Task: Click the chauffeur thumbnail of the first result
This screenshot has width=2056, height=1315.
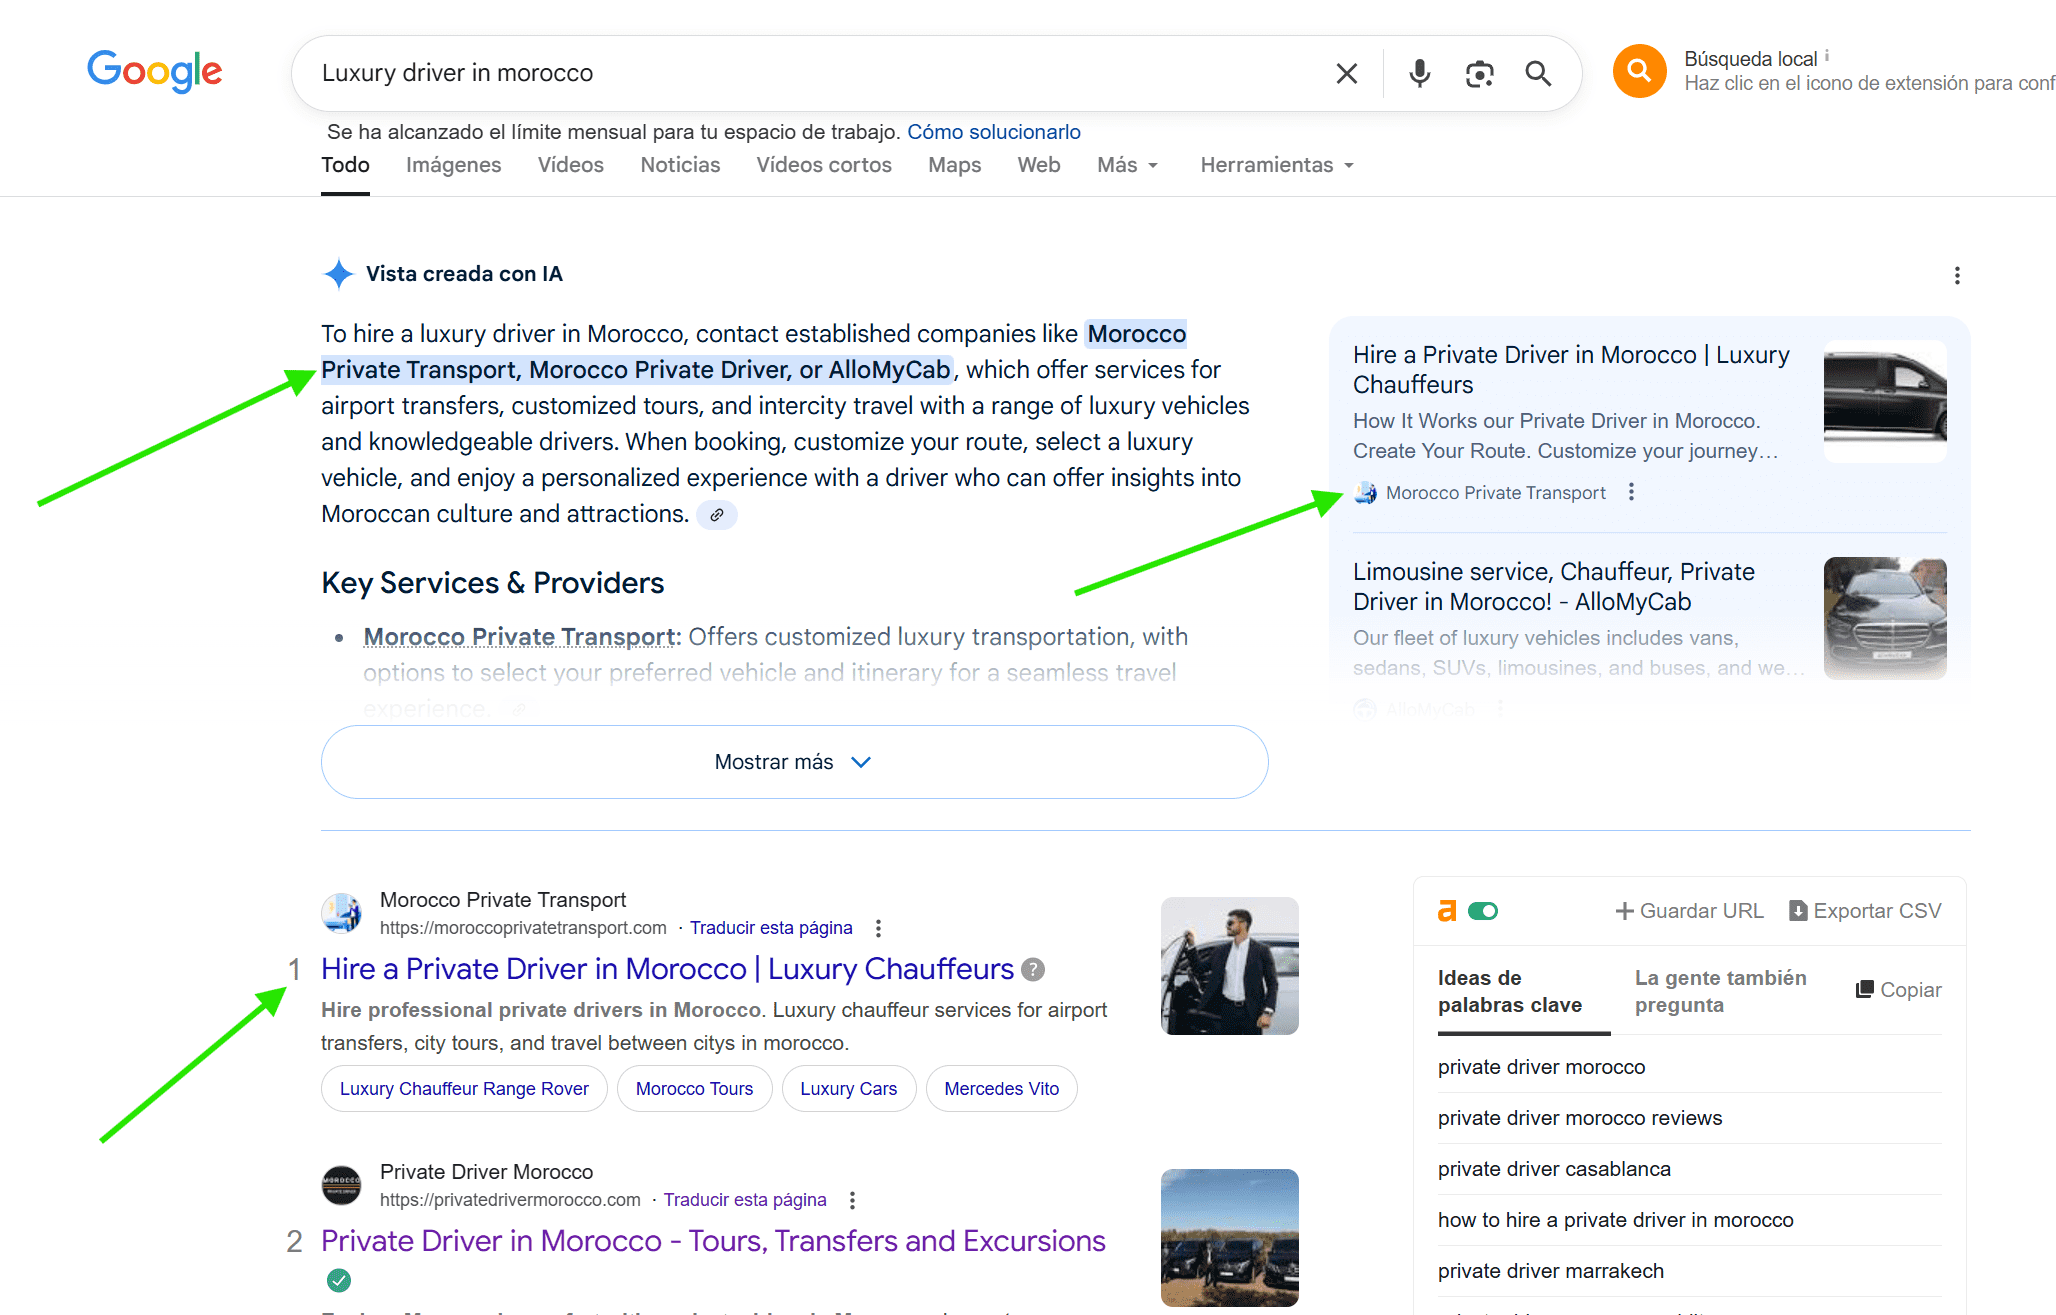Action: pos(1229,966)
